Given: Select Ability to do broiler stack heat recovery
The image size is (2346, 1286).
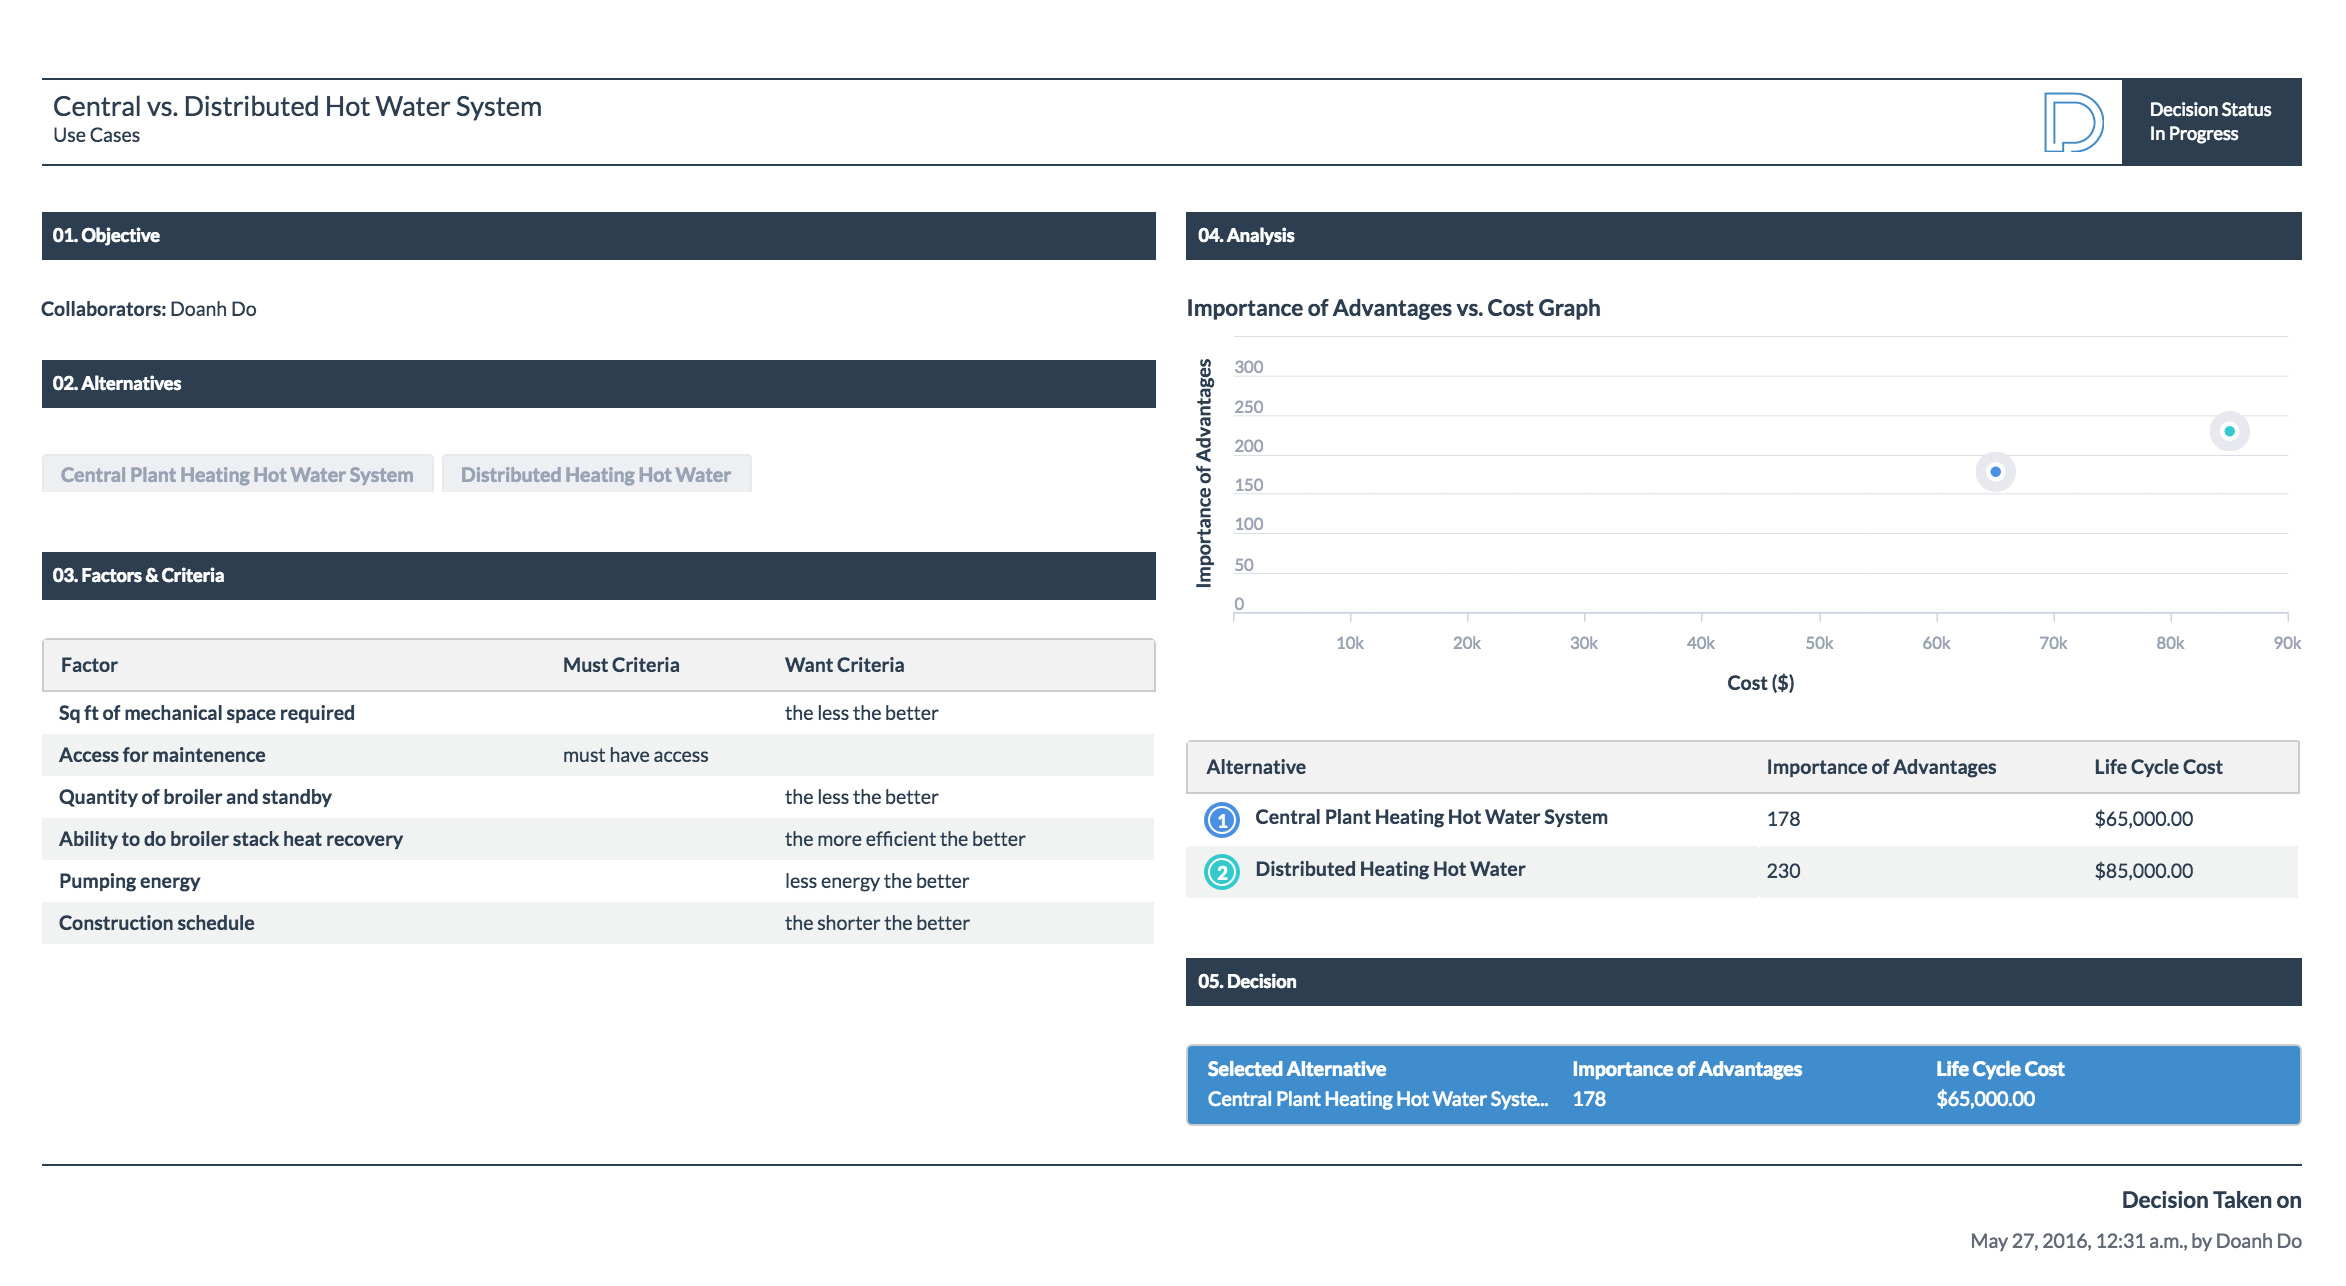Looking at the screenshot, I should (x=598, y=839).
